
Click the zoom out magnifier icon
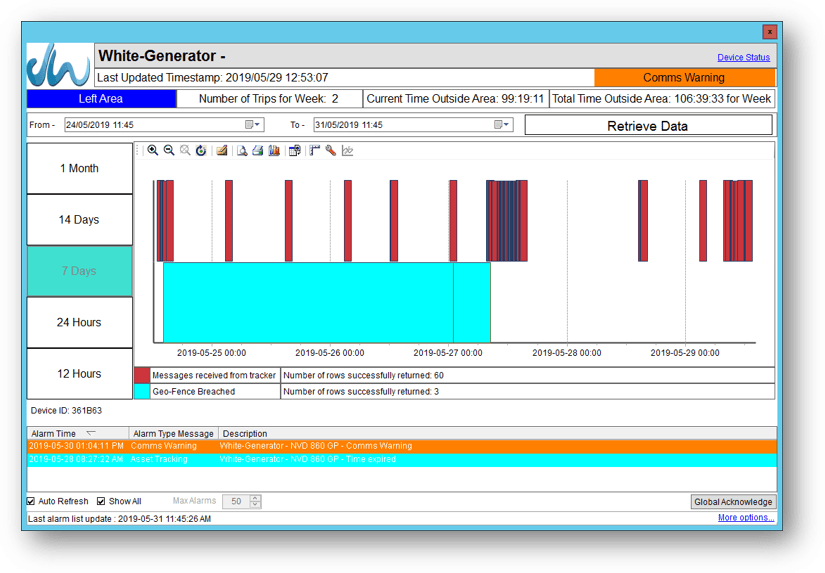(169, 150)
